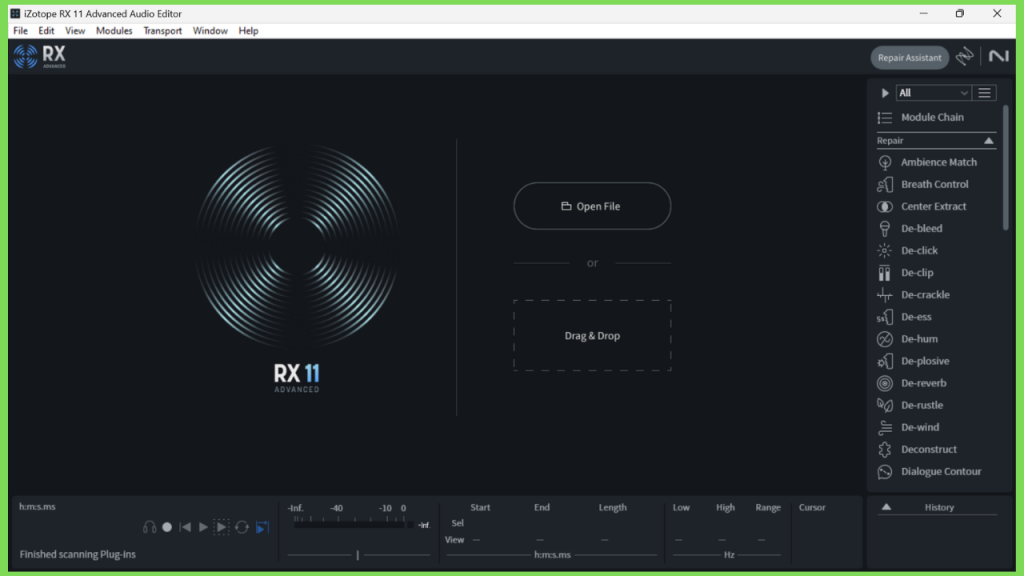
Task: Click the slider handle below the level meter
Action: (x=357, y=554)
